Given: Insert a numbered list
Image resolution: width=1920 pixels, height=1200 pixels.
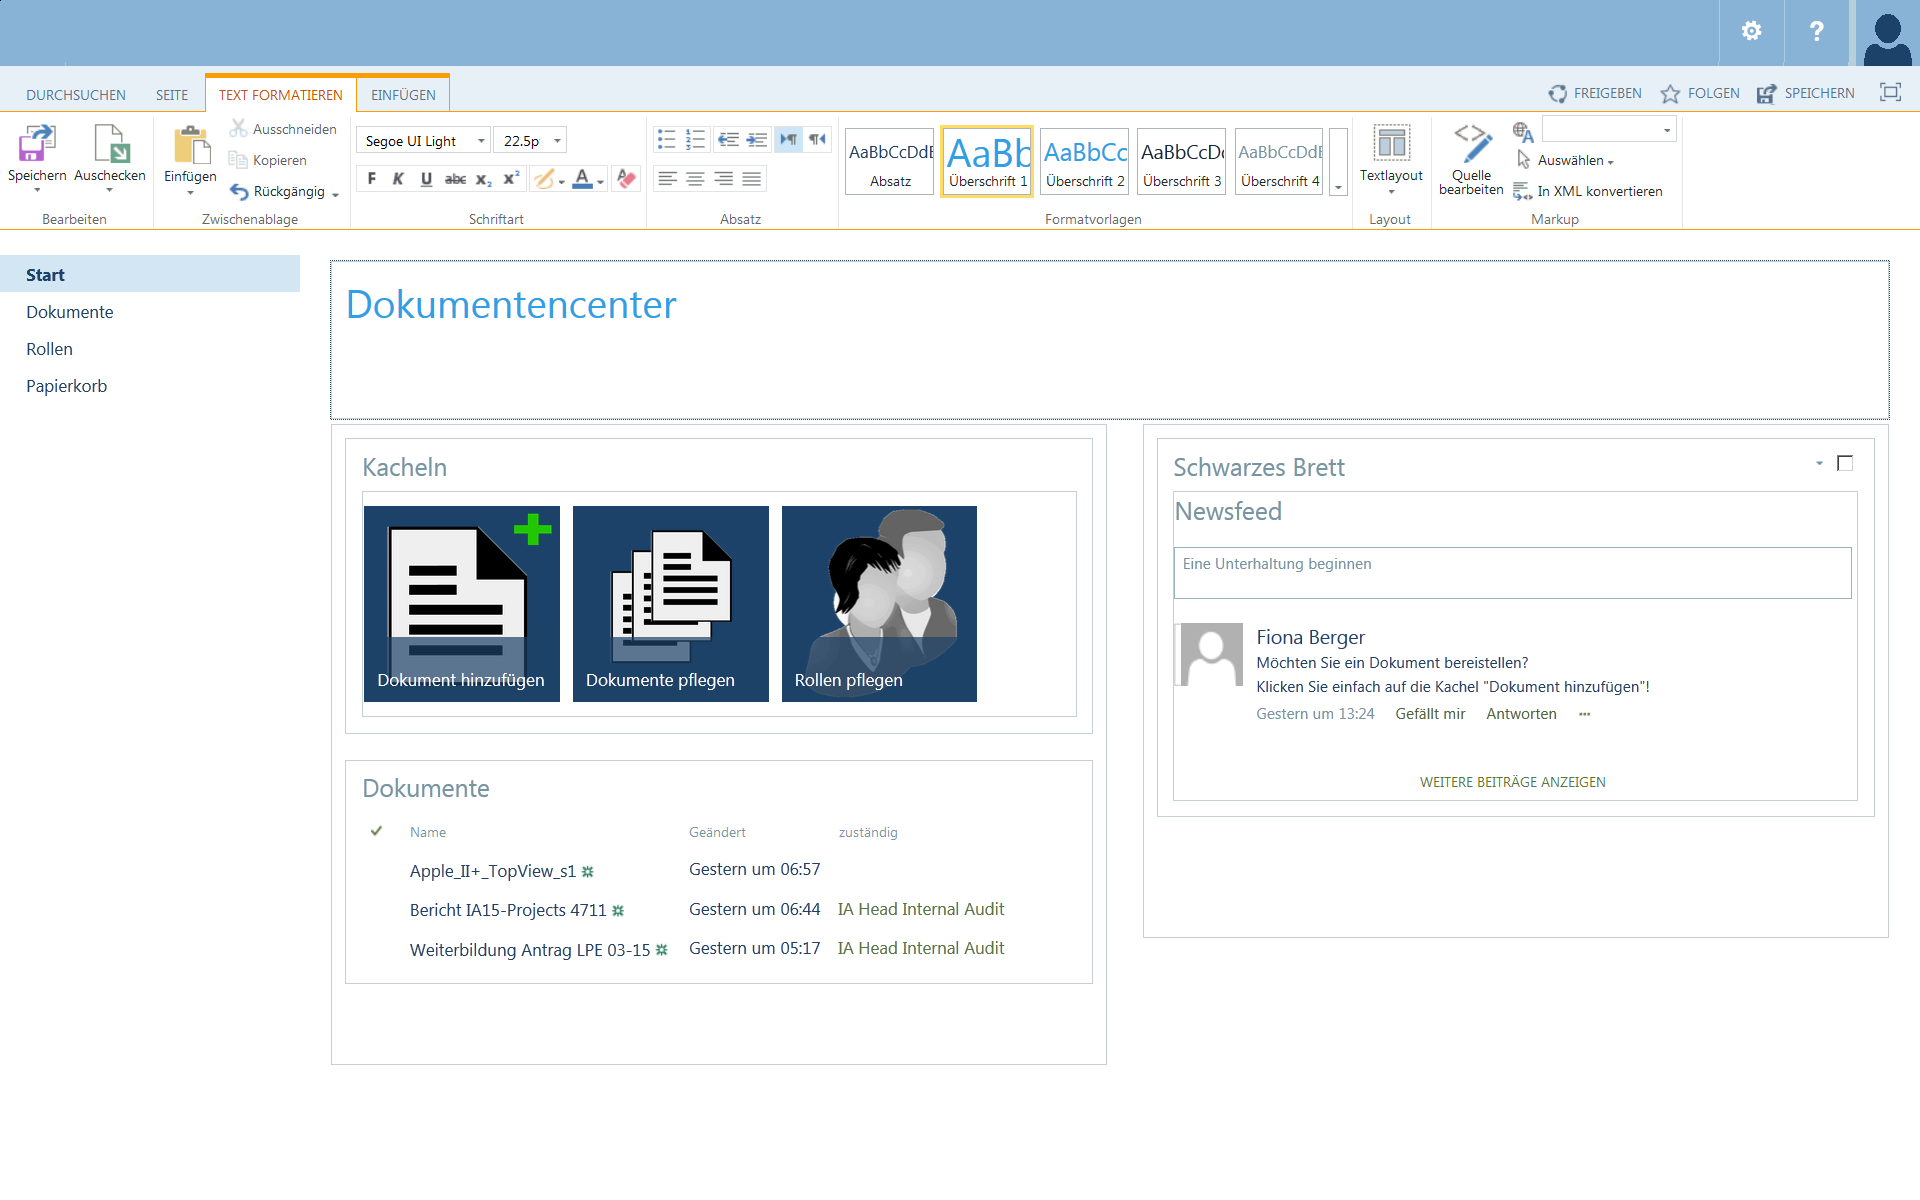Looking at the screenshot, I should (695, 140).
